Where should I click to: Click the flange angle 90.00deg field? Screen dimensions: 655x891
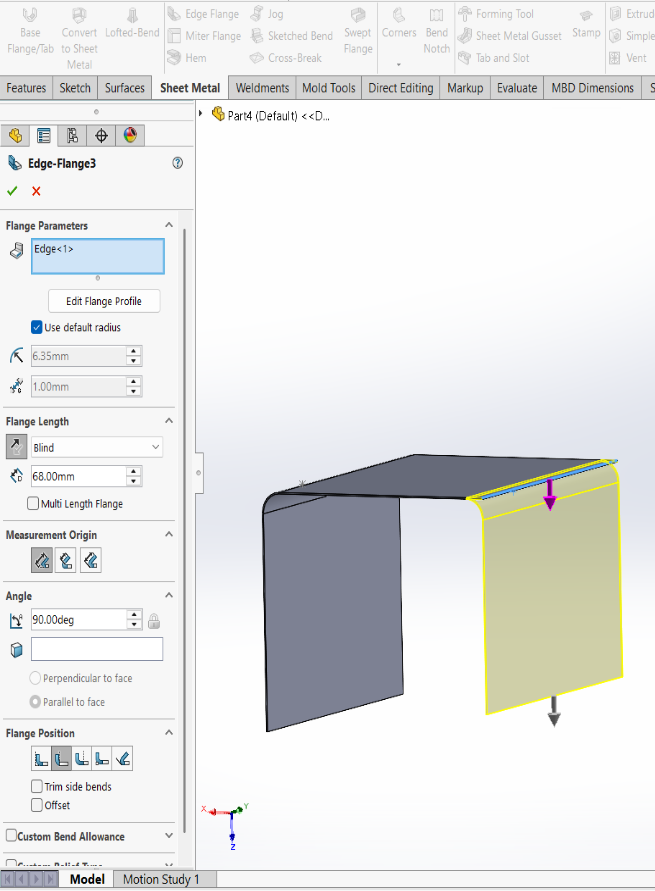78,619
